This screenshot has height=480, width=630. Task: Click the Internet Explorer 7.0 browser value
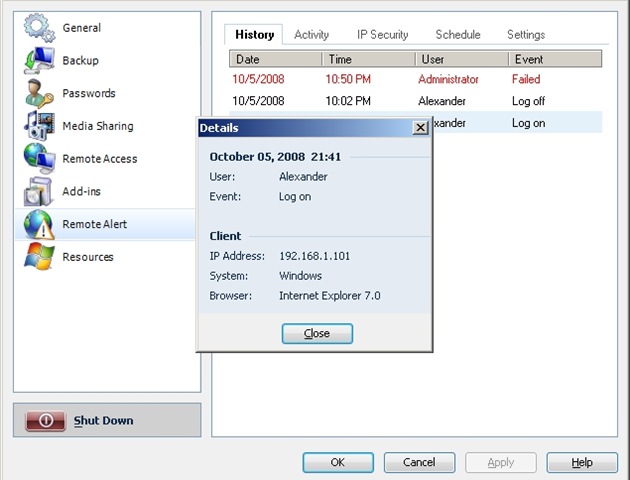coord(329,296)
